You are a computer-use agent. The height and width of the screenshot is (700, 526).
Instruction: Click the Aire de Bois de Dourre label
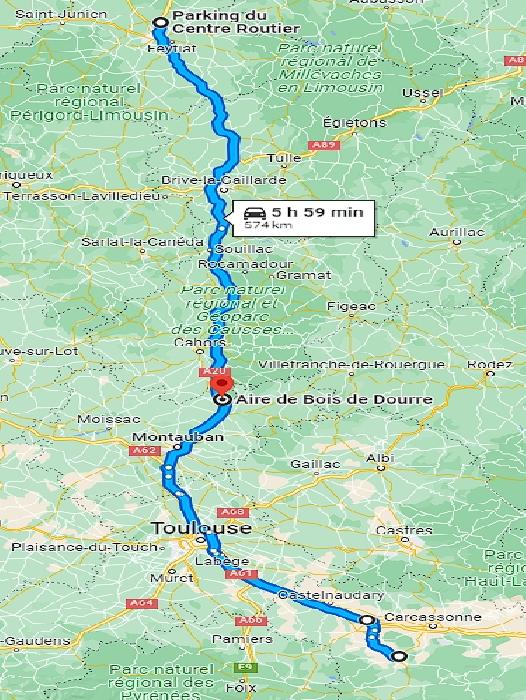click(x=334, y=399)
